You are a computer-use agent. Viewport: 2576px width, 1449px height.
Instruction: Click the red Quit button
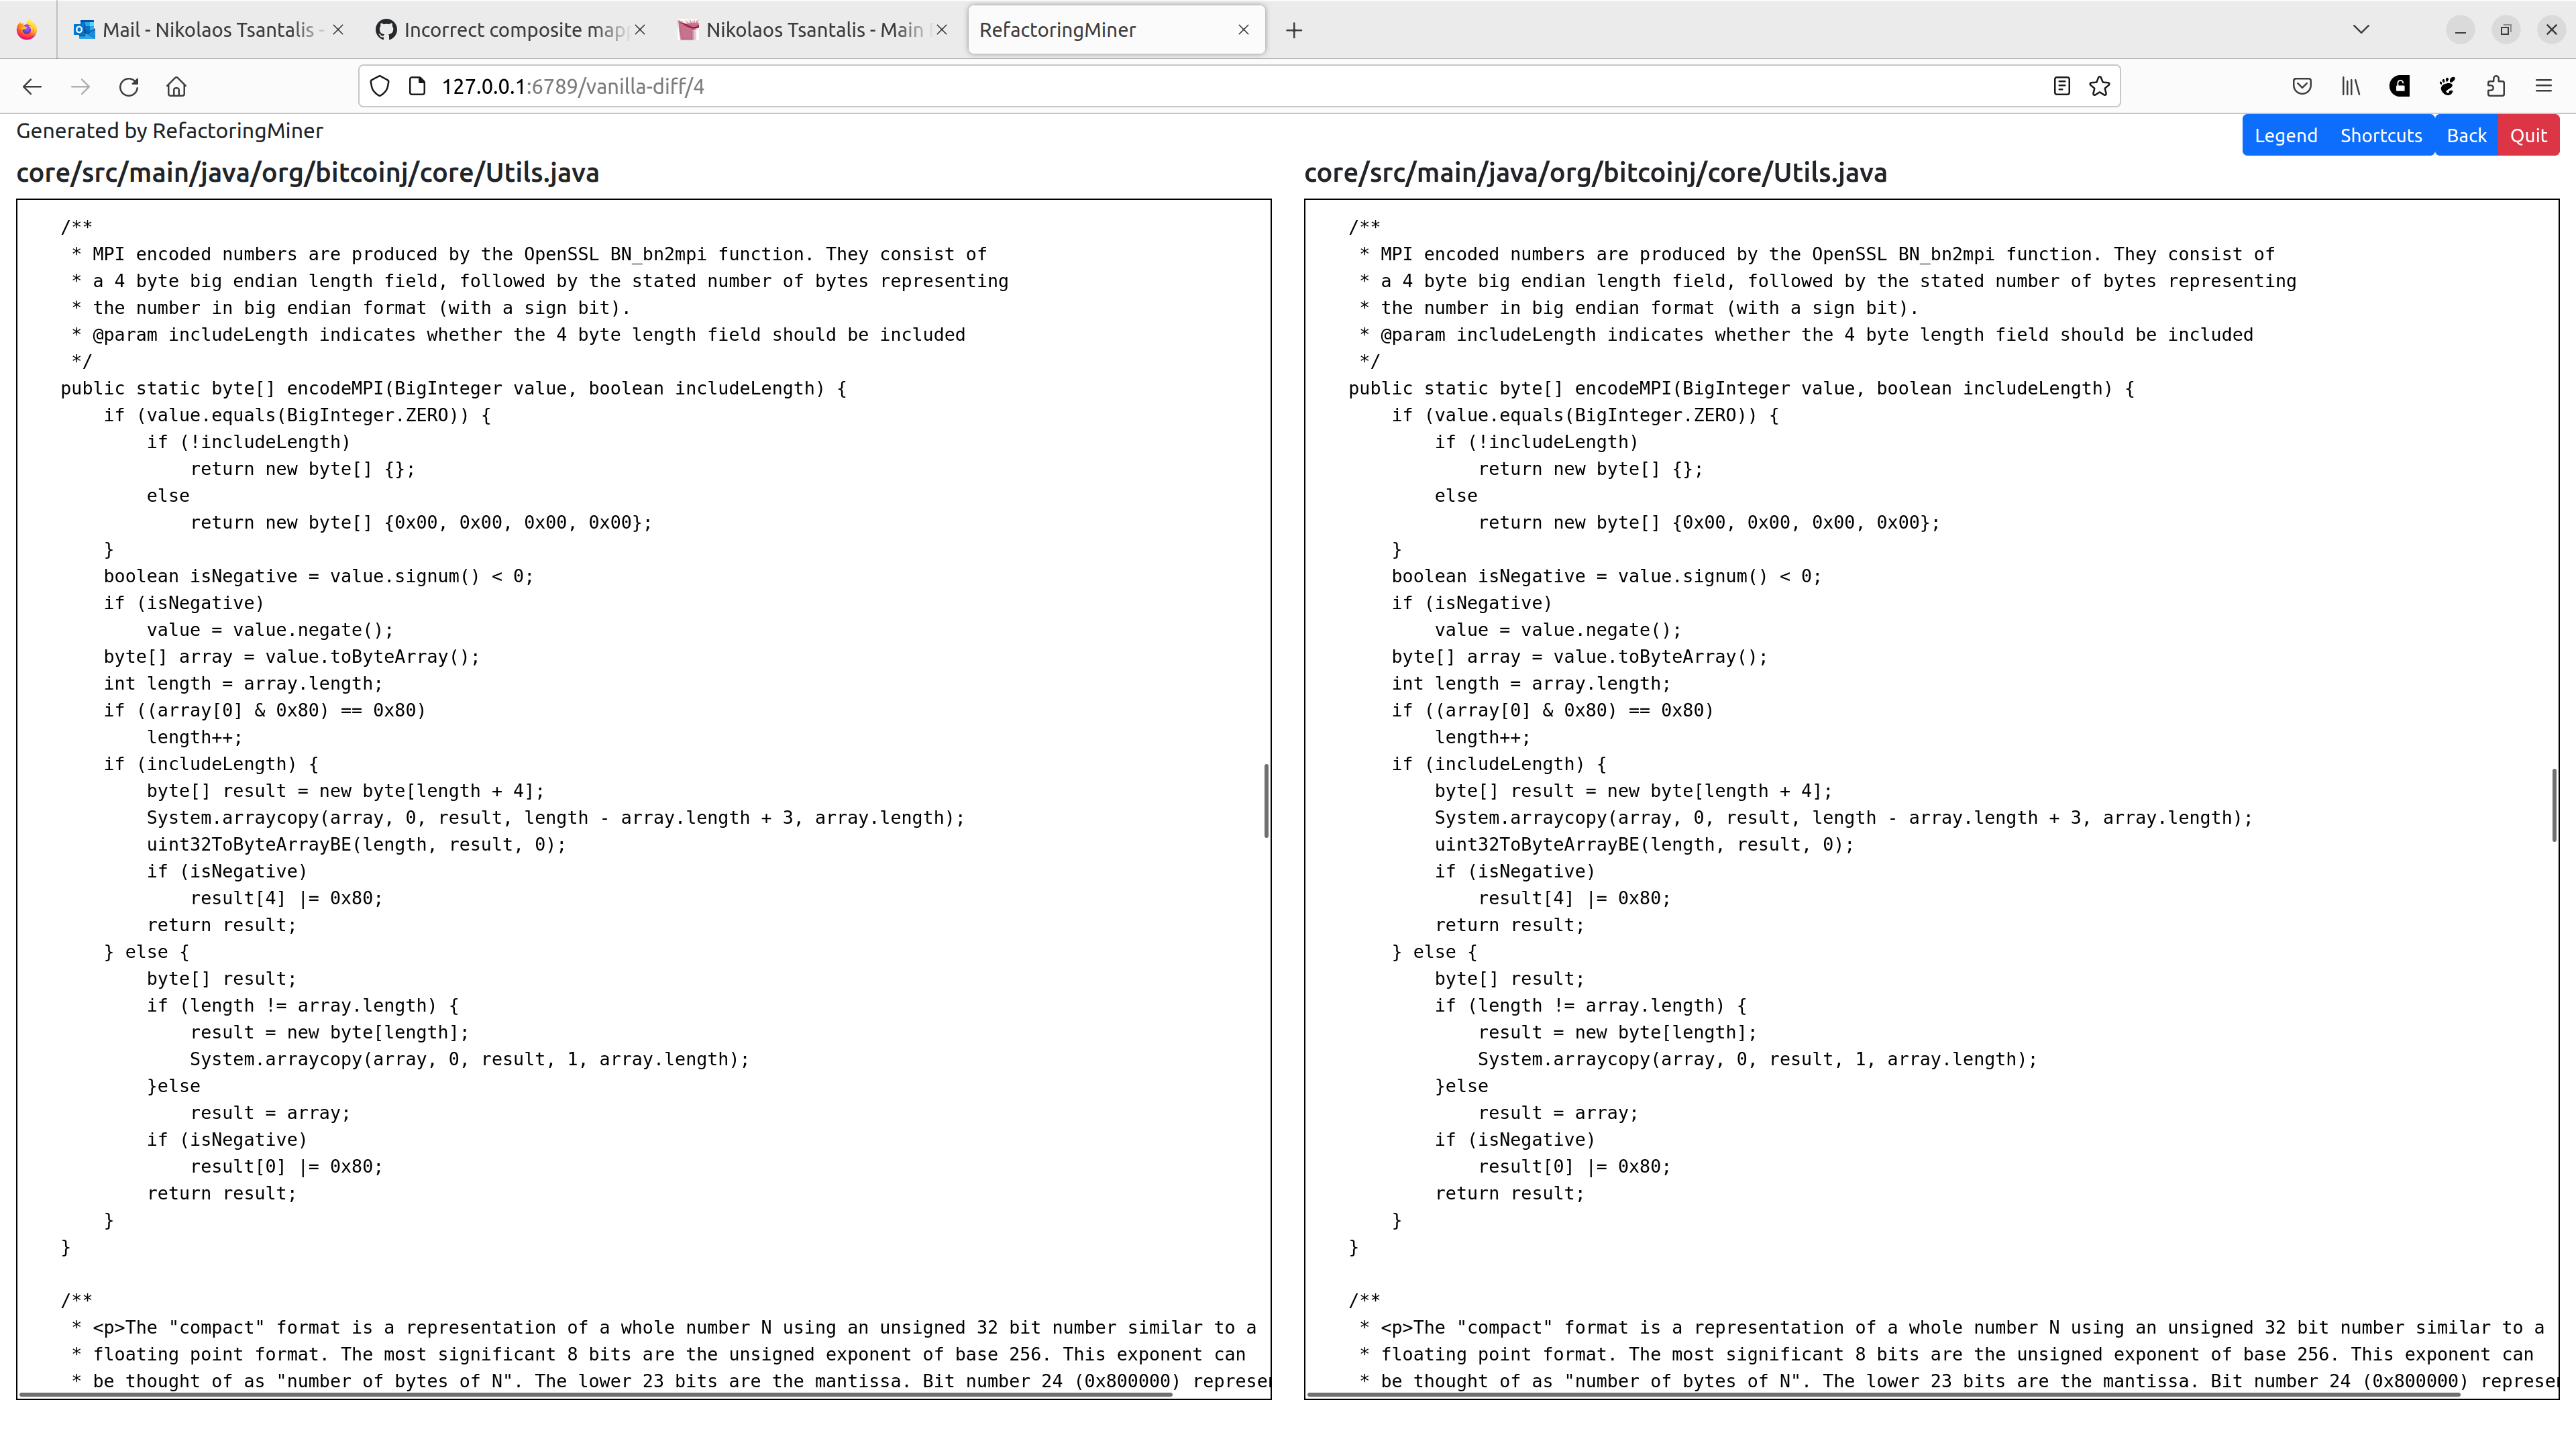(2528, 135)
